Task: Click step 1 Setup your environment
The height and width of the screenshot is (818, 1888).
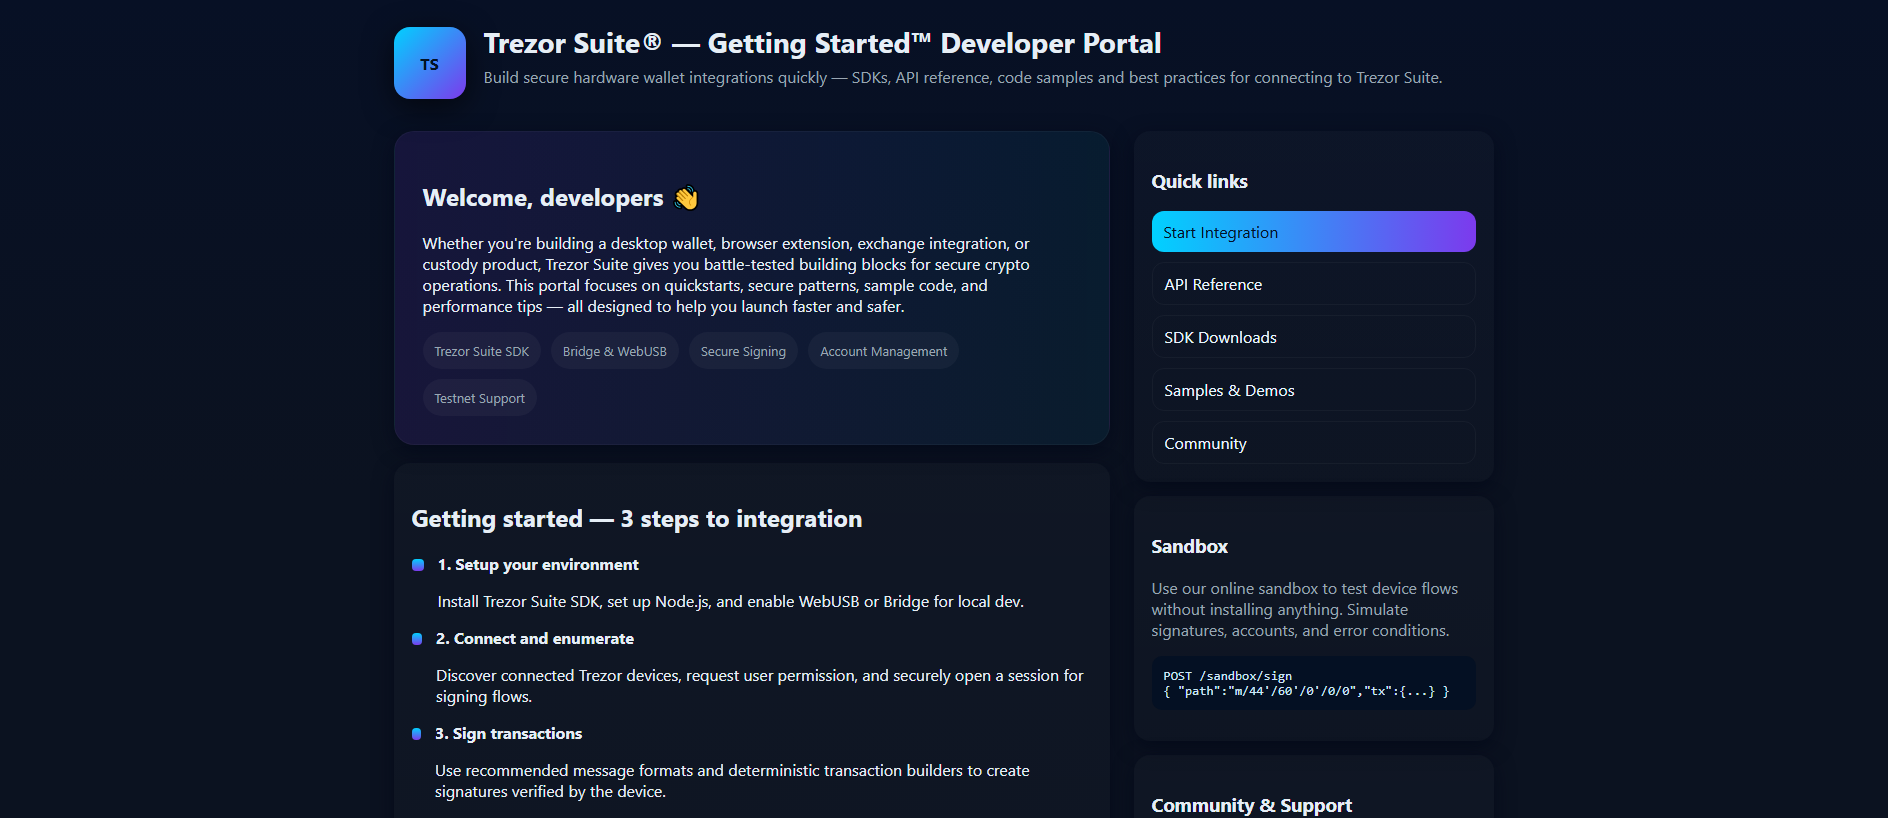Action: pos(538,565)
